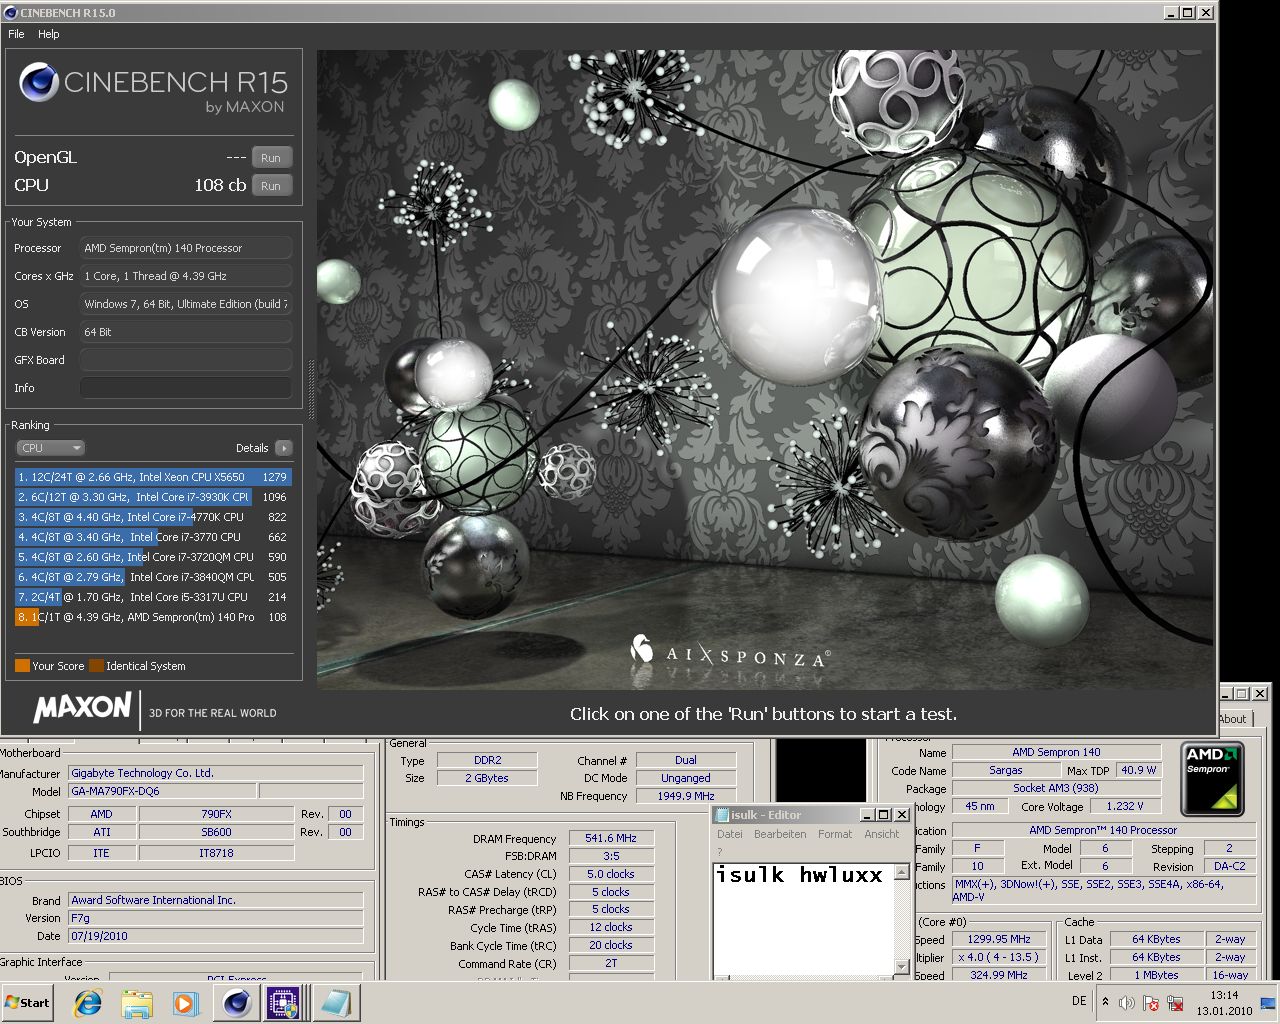Show hidden tray icons arrow

(x=1105, y=1001)
